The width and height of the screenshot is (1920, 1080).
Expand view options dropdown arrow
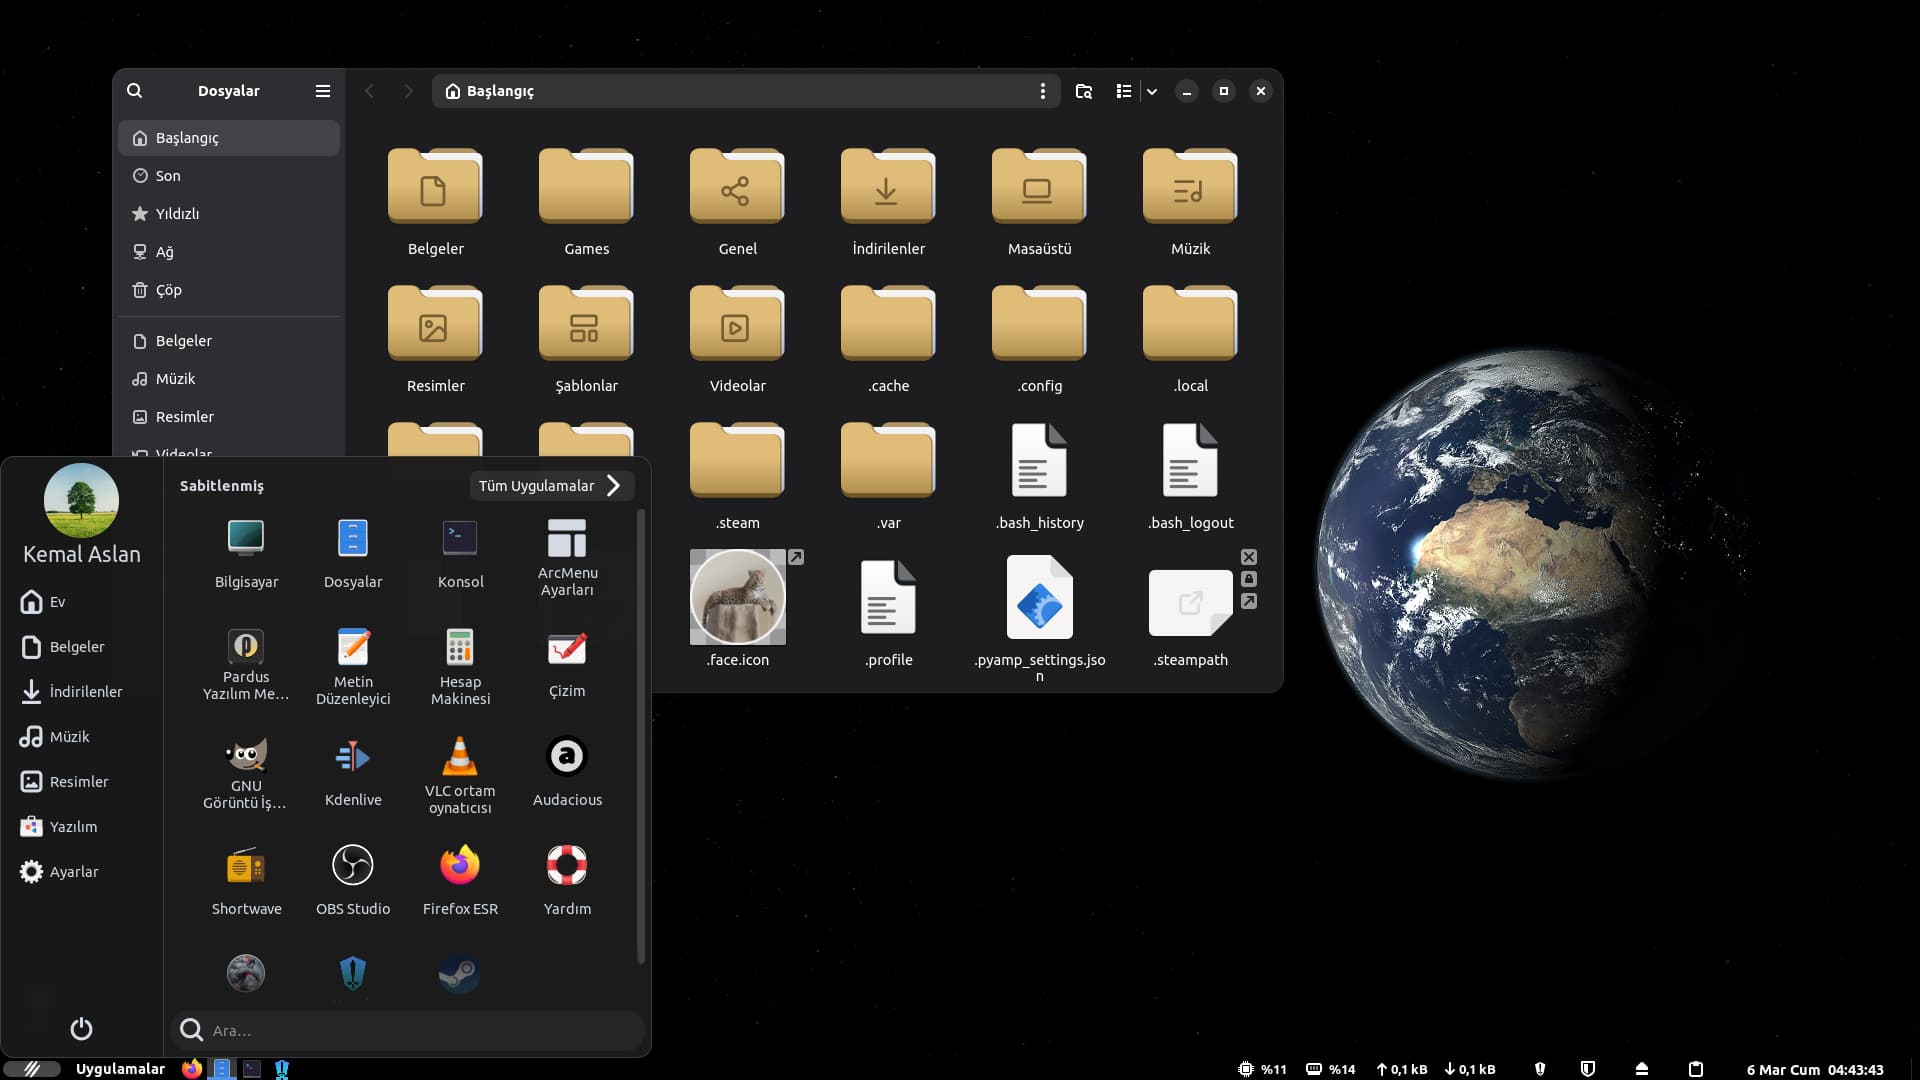pyautogui.click(x=1152, y=91)
